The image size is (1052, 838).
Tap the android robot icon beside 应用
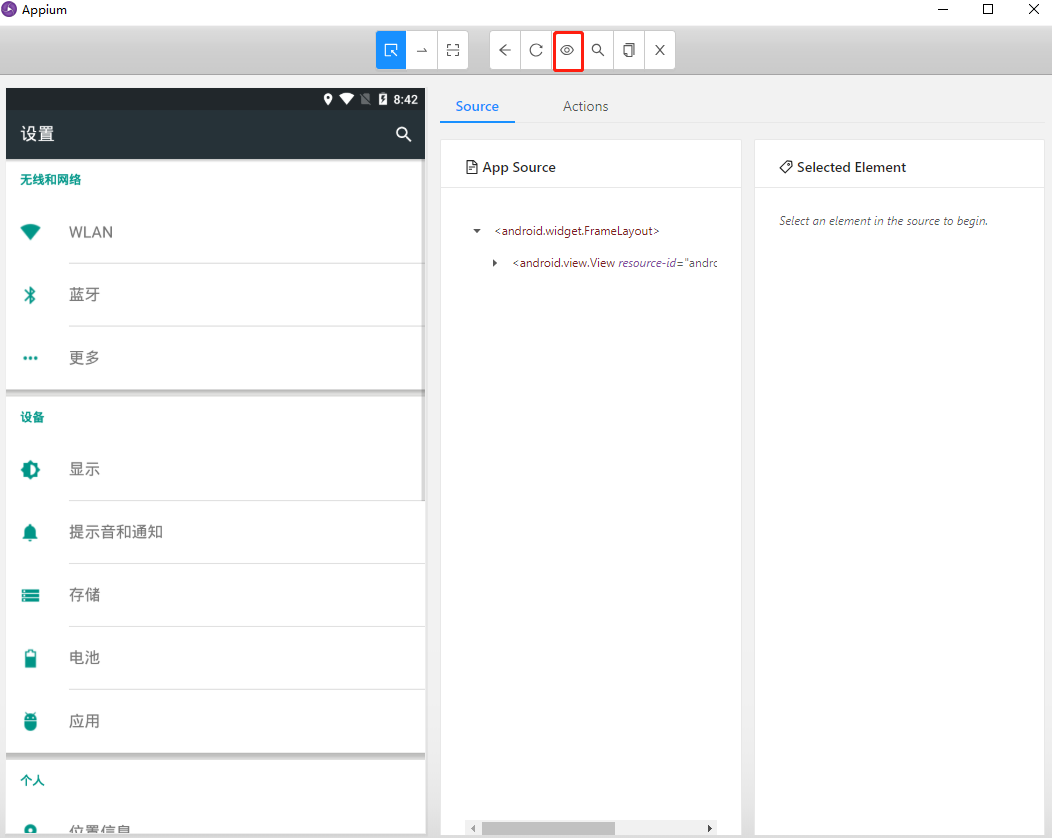[x=30, y=721]
